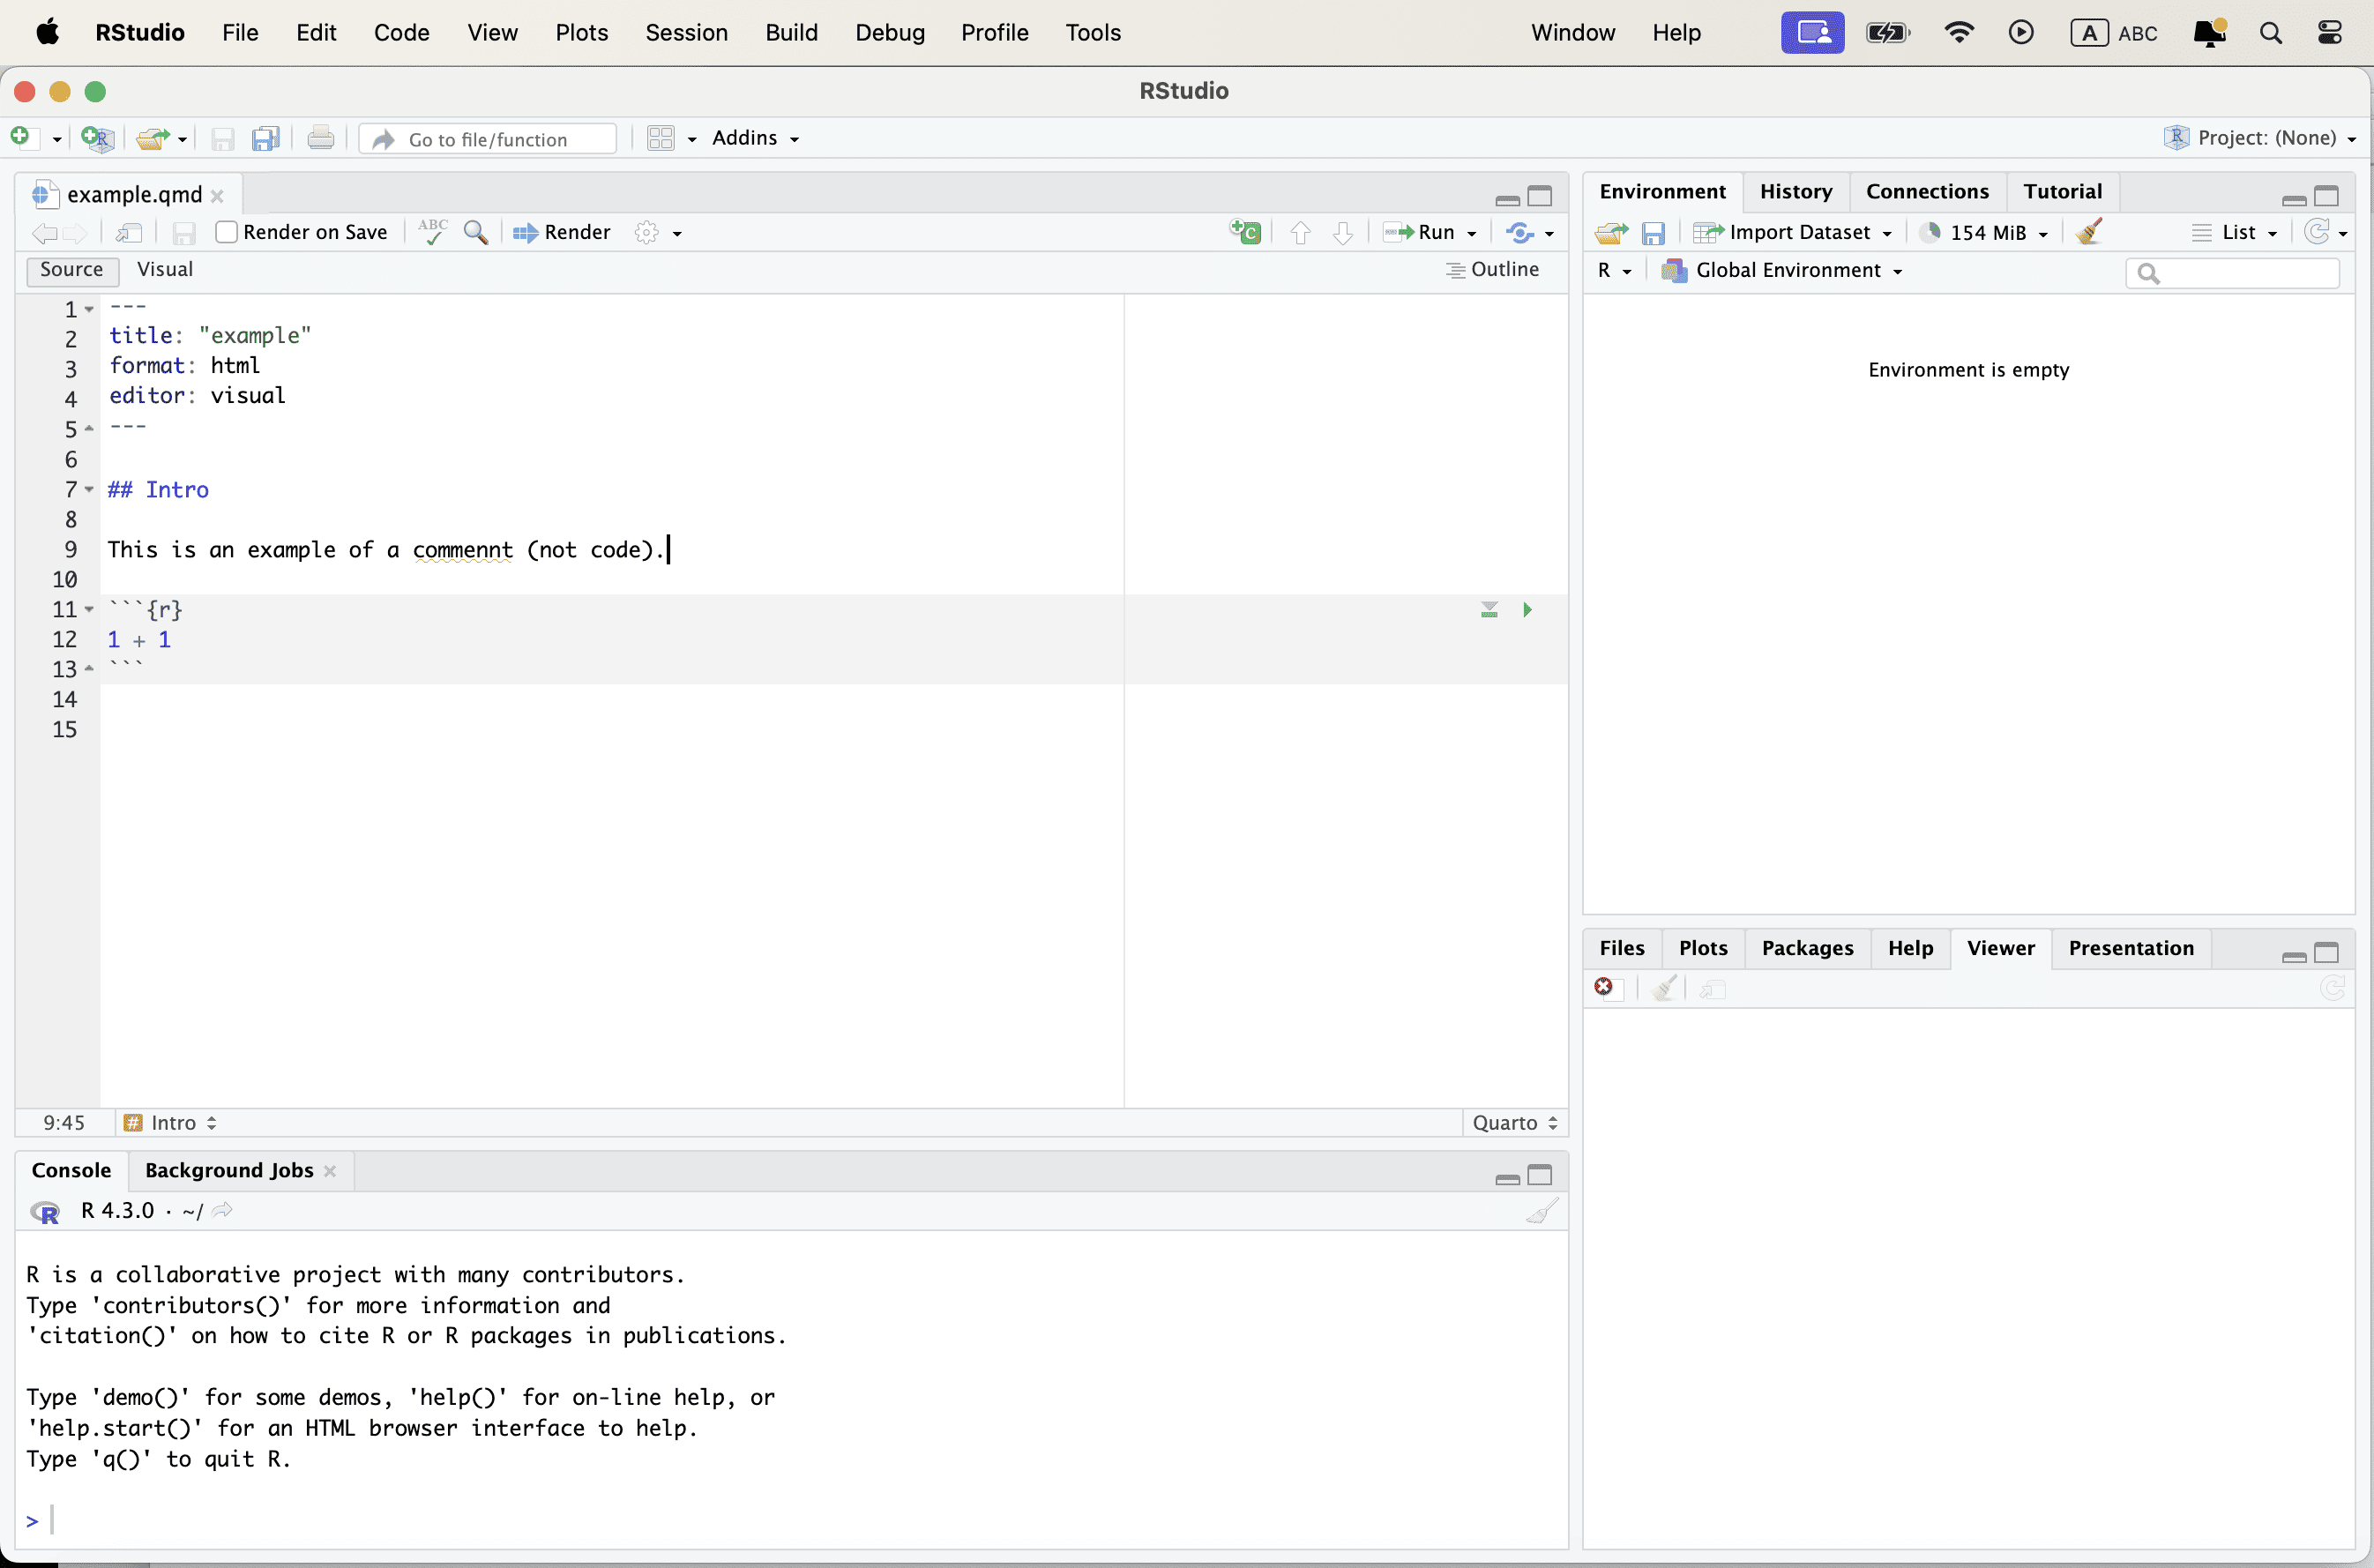The height and width of the screenshot is (1568, 2374).
Task: Click the Render document icon
Action: click(x=562, y=232)
